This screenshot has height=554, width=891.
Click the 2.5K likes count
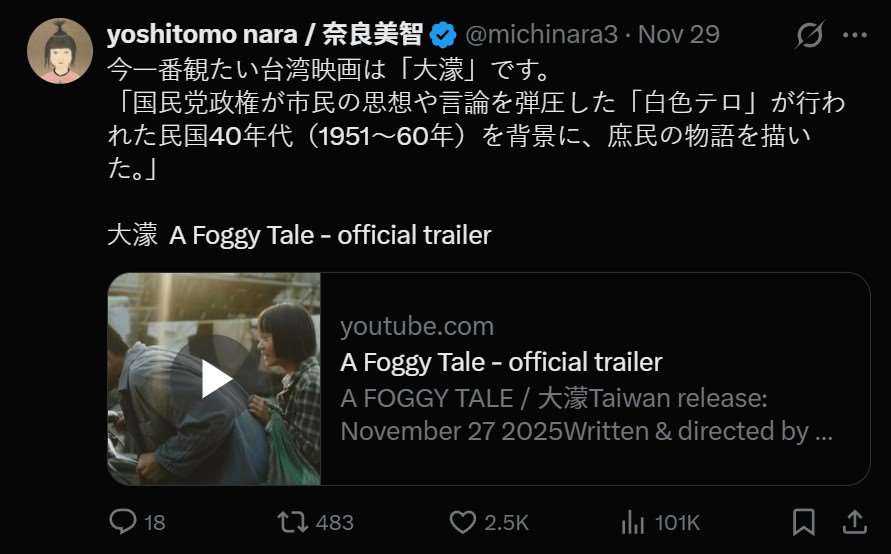coord(507,522)
